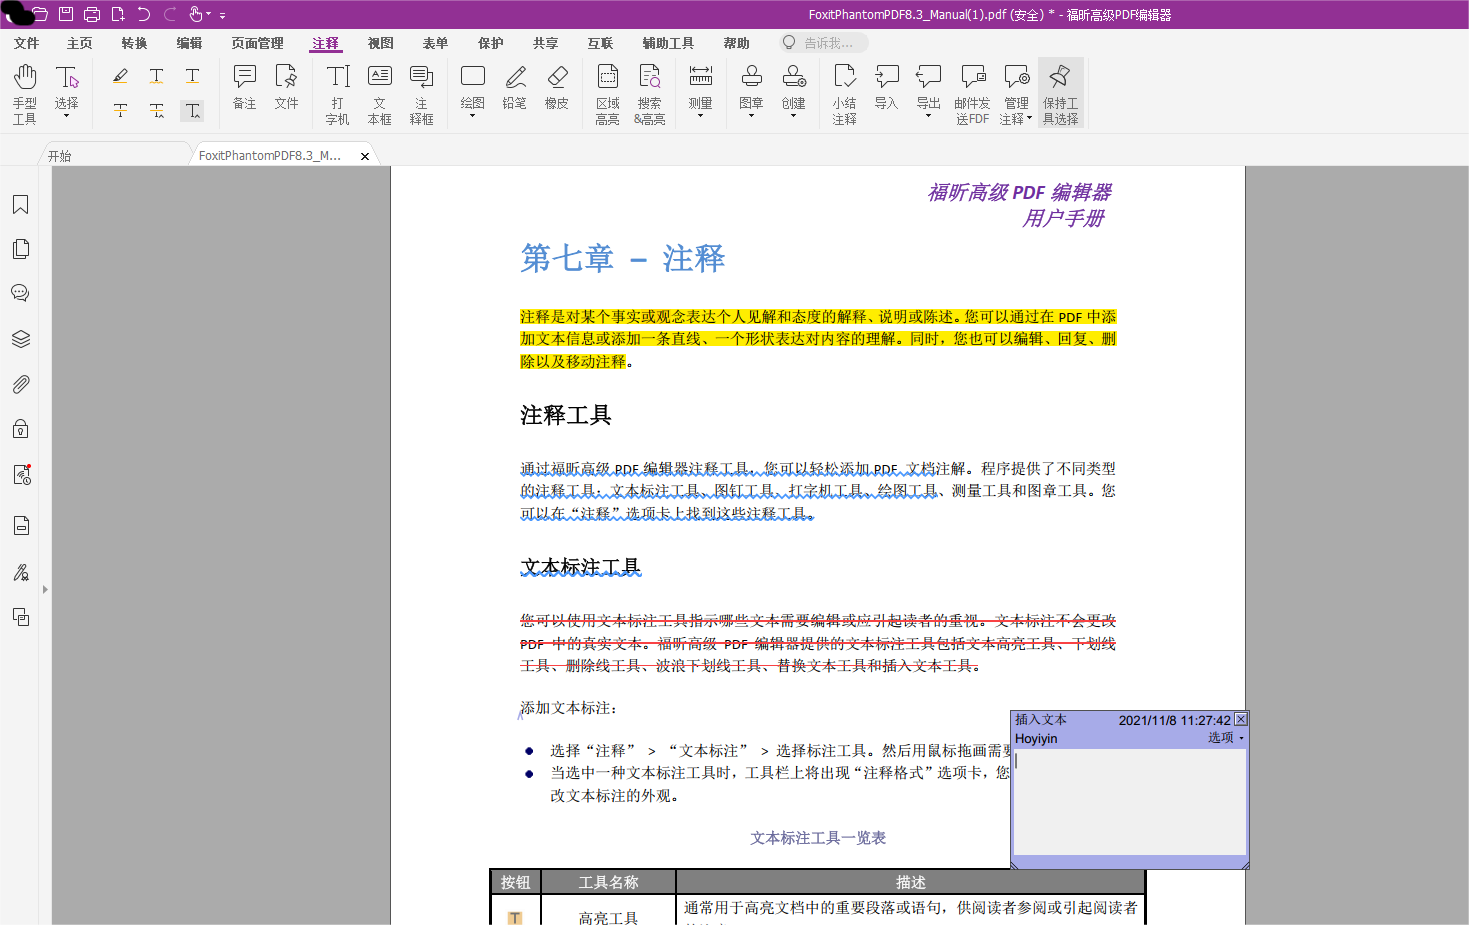Expand the 选择 tool dropdown
1469x925 pixels.
67,116
